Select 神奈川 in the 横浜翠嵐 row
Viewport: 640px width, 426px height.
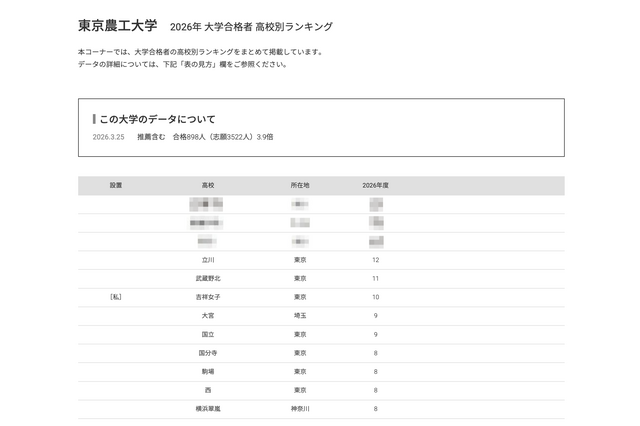300,408
